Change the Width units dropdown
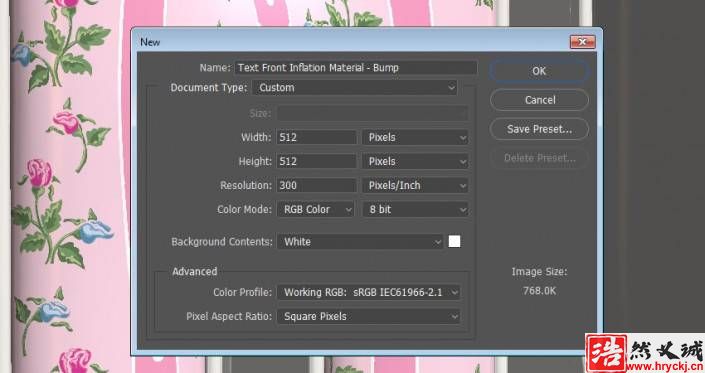The height and width of the screenshot is (373, 705). tap(415, 138)
